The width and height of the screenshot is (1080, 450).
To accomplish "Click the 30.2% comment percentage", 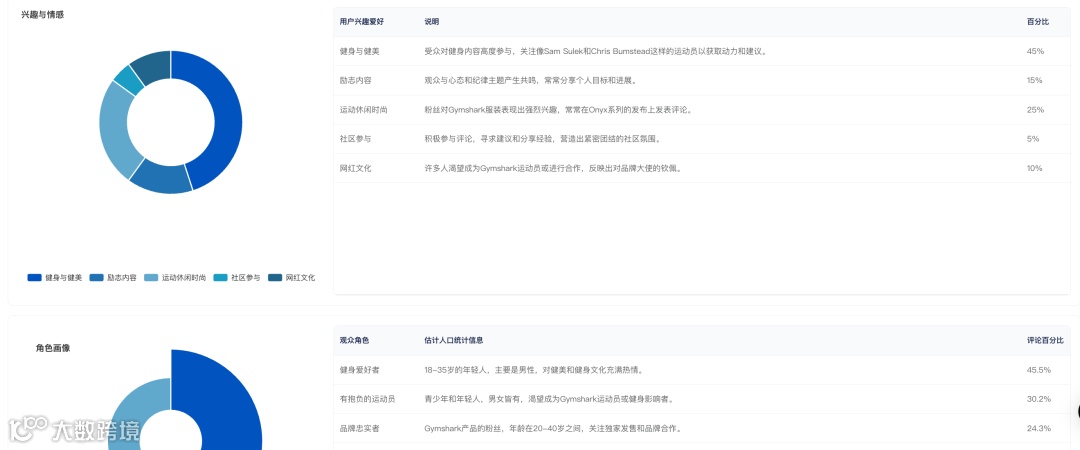I will click(x=1039, y=399).
